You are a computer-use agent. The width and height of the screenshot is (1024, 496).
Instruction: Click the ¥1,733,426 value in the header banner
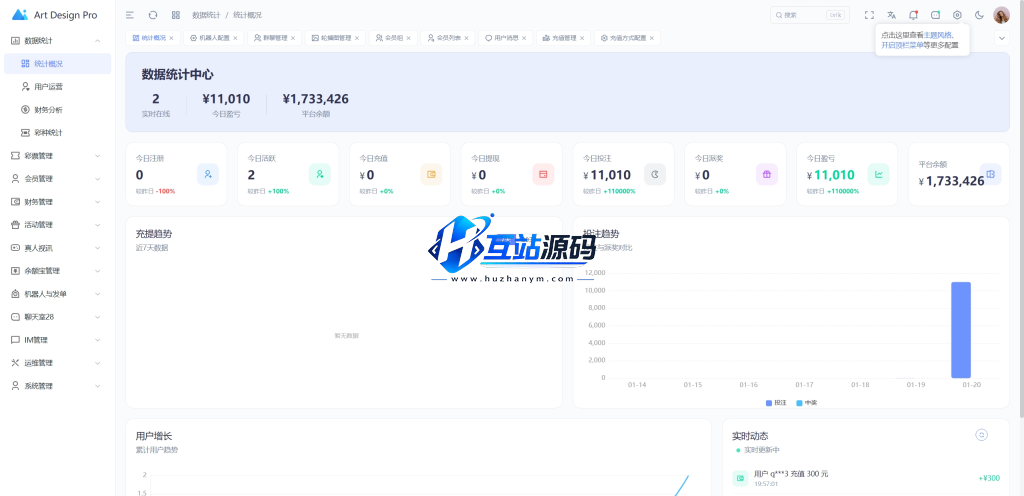(315, 99)
